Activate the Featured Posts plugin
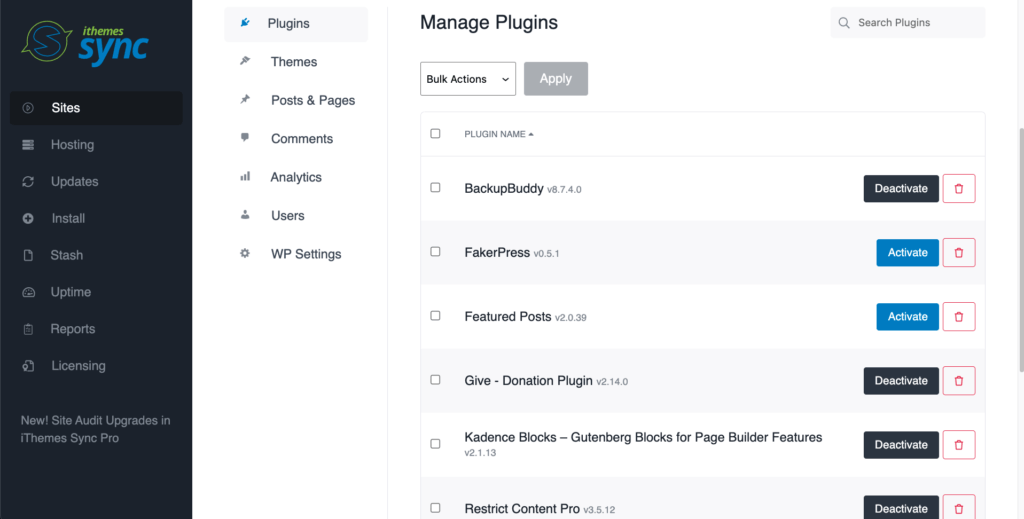This screenshot has height=519, width=1024. (x=908, y=317)
